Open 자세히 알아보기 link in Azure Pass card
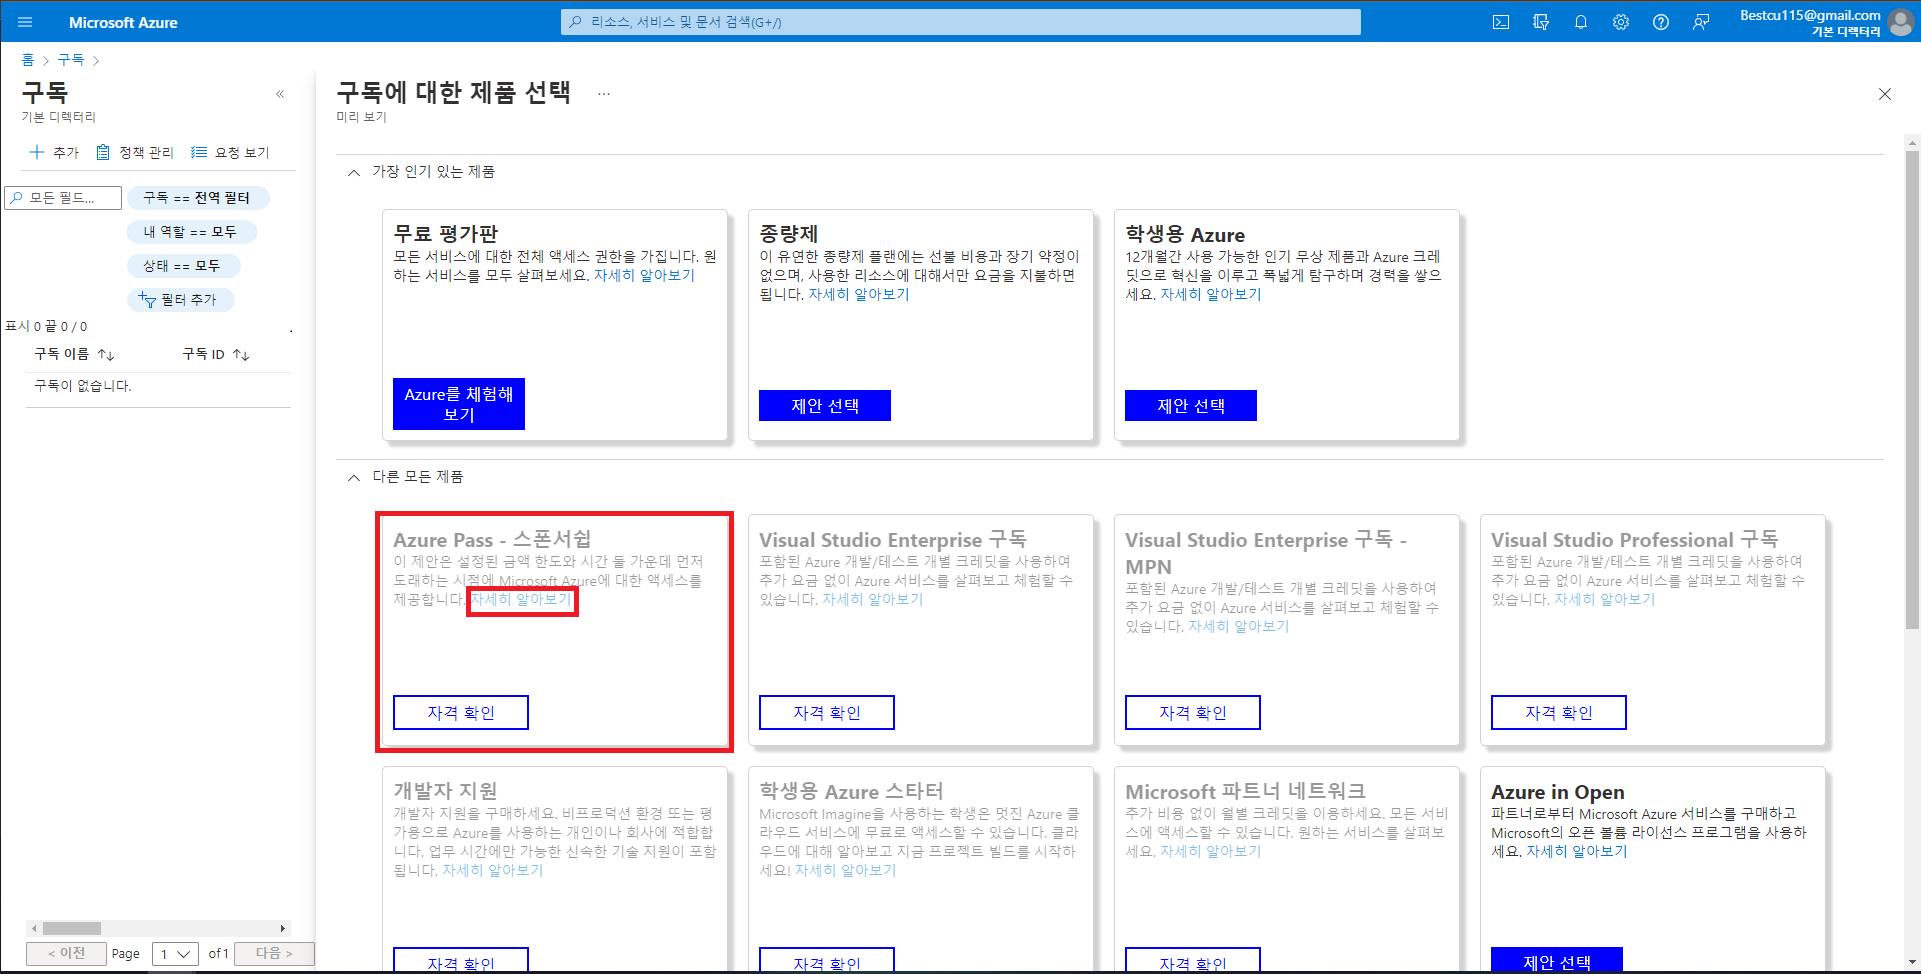The image size is (1921, 974). tap(522, 599)
